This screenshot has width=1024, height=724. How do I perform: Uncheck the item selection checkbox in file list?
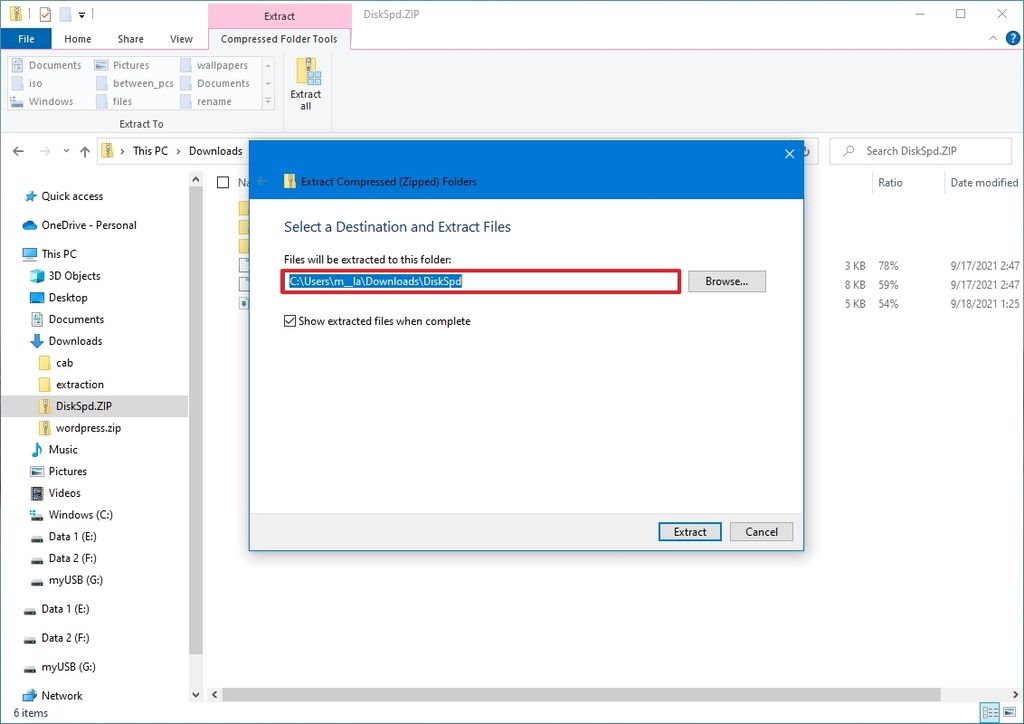click(x=224, y=183)
